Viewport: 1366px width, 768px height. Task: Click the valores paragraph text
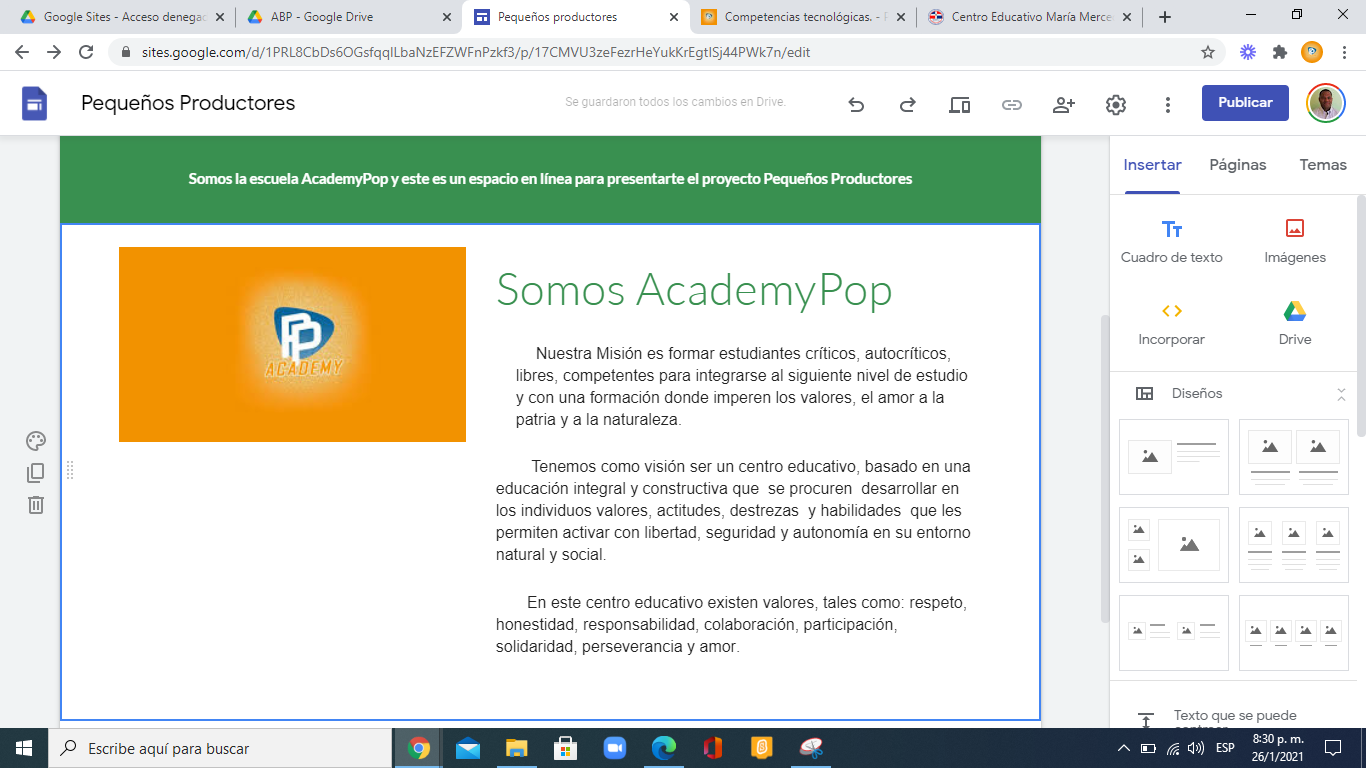731,625
